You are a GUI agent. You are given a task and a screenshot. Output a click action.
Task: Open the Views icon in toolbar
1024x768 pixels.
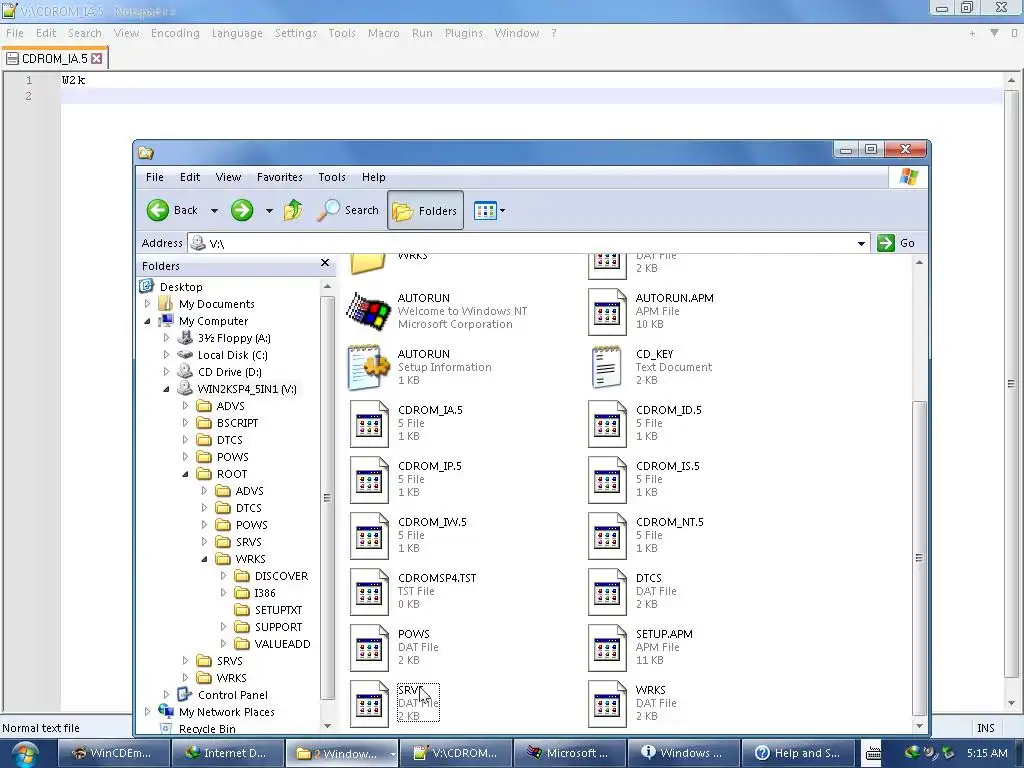click(x=485, y=211)
